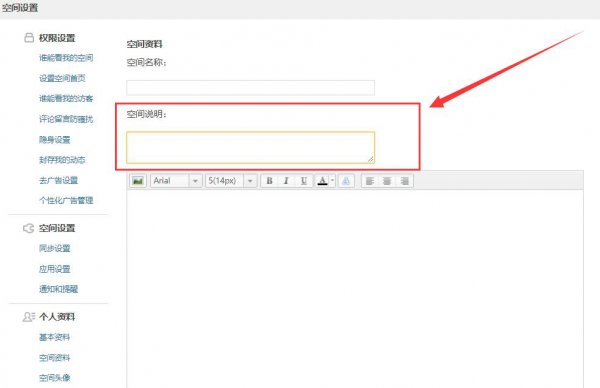
Task: Open 谁能看我的空间 settings link
Action: [x=66, y=58]
